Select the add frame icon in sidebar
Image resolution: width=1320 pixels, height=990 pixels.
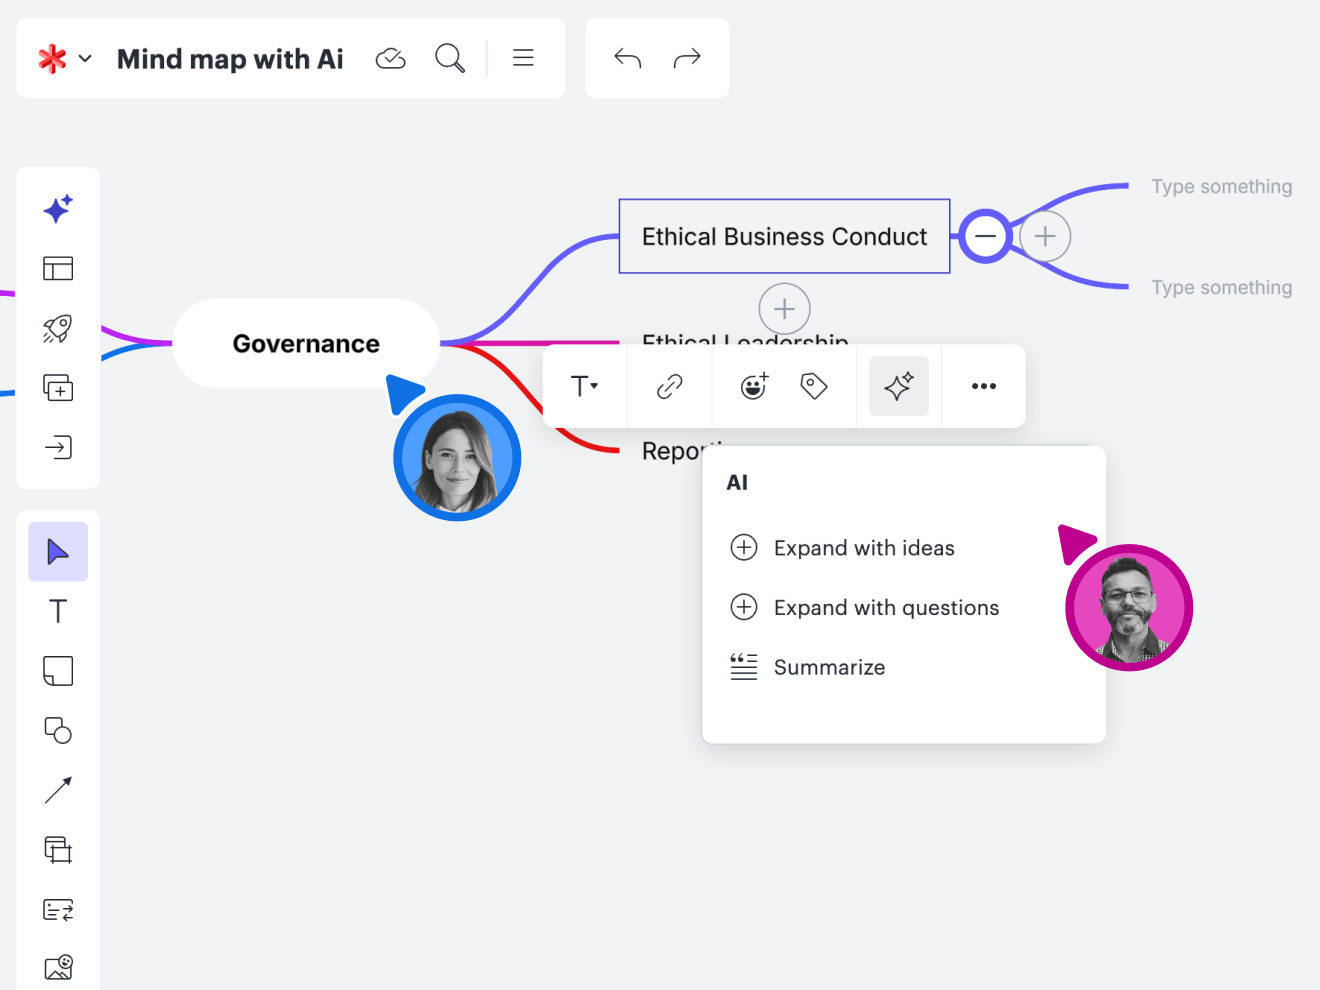tap(58, 388)
